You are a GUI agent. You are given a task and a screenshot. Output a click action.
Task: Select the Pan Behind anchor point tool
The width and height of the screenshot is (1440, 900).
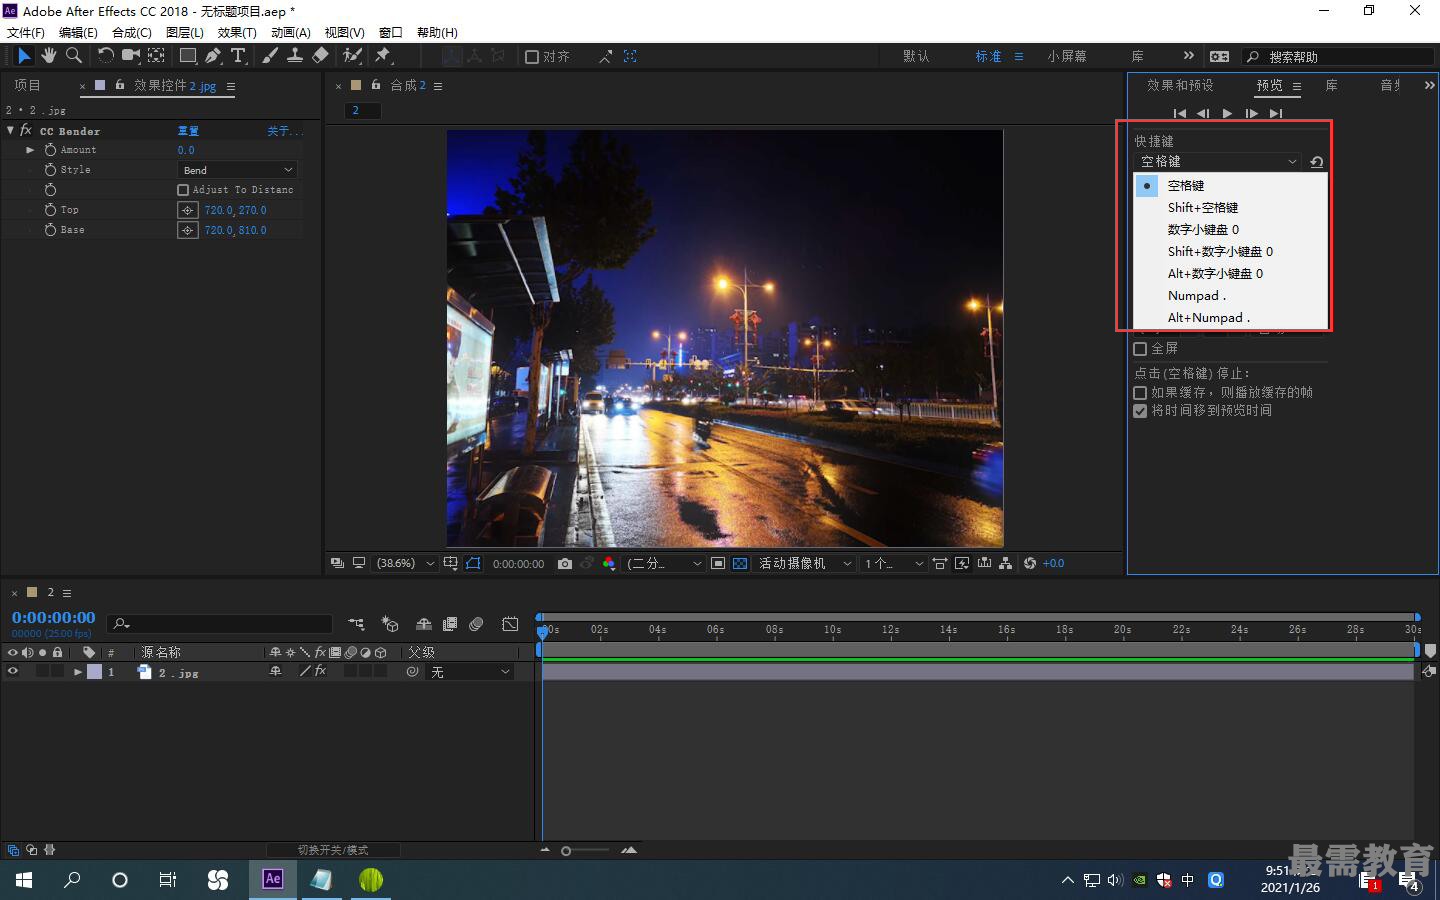157,56
